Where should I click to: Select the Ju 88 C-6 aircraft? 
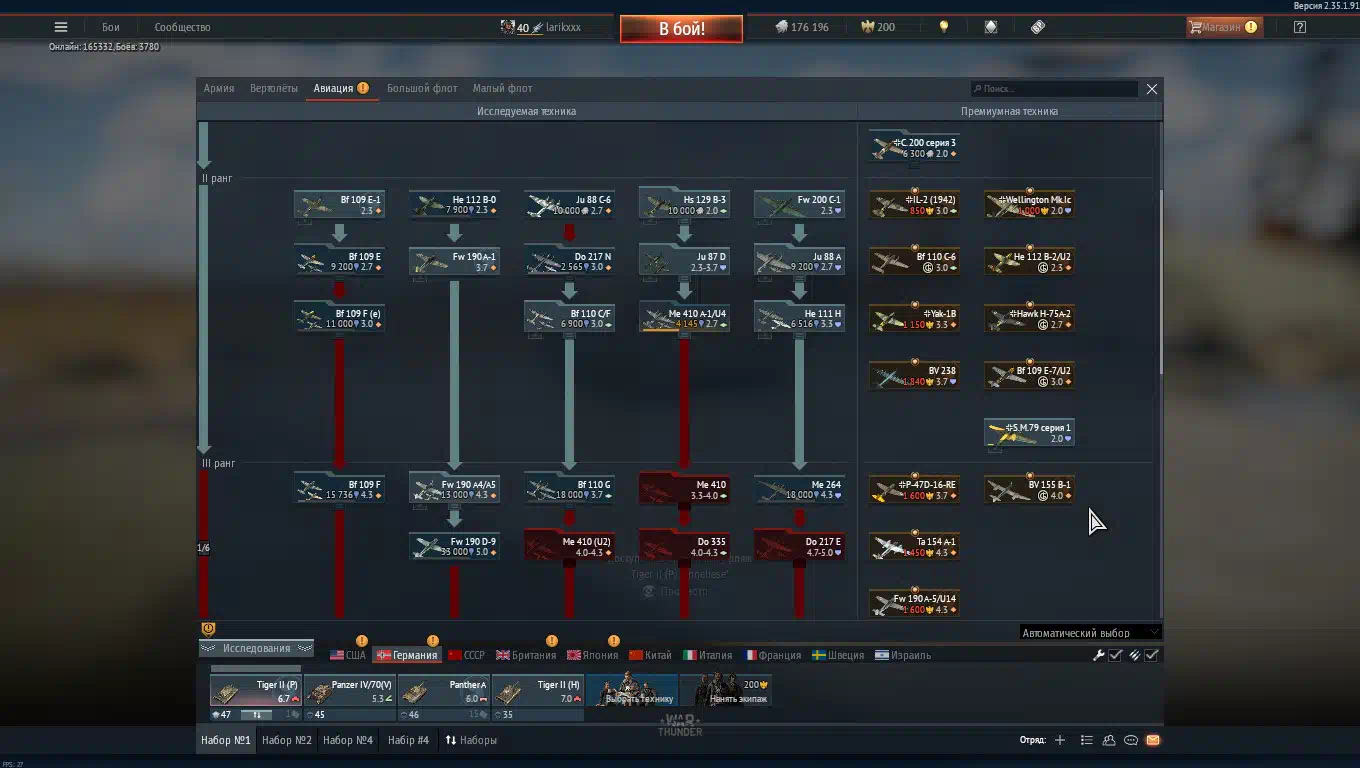click(569, 205)
